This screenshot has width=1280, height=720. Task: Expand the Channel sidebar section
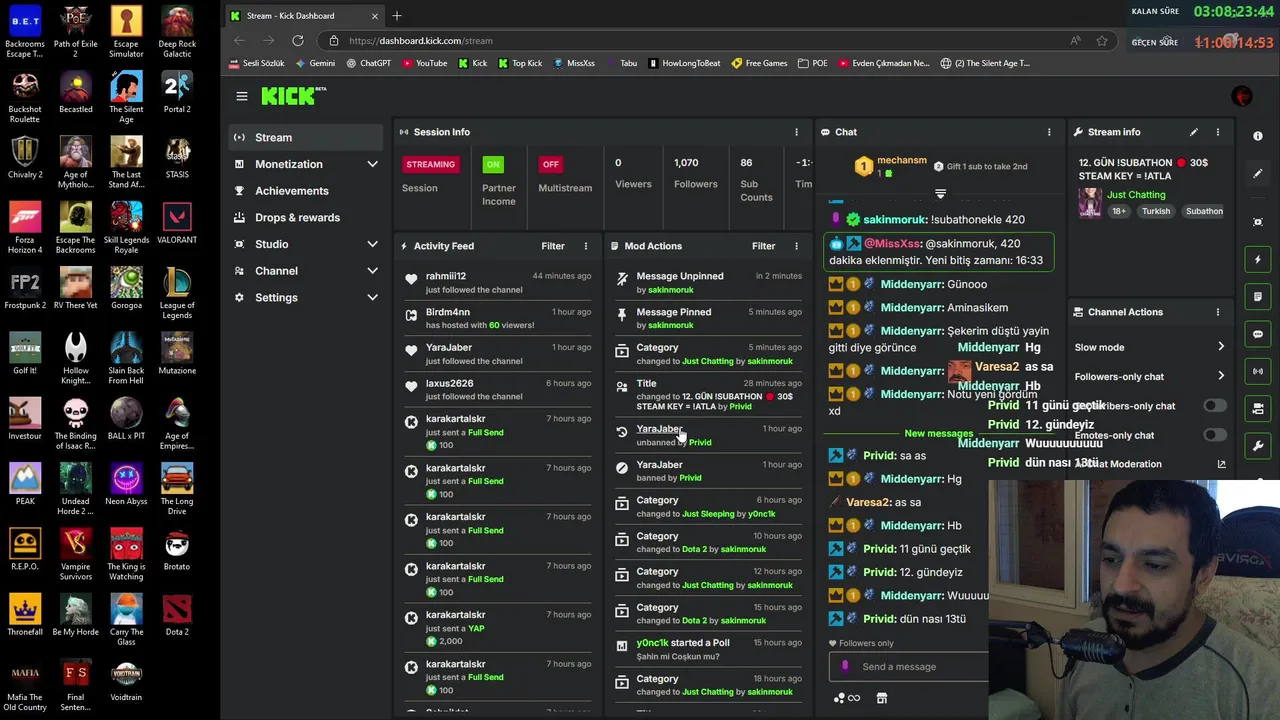click(x=372, y=271)
